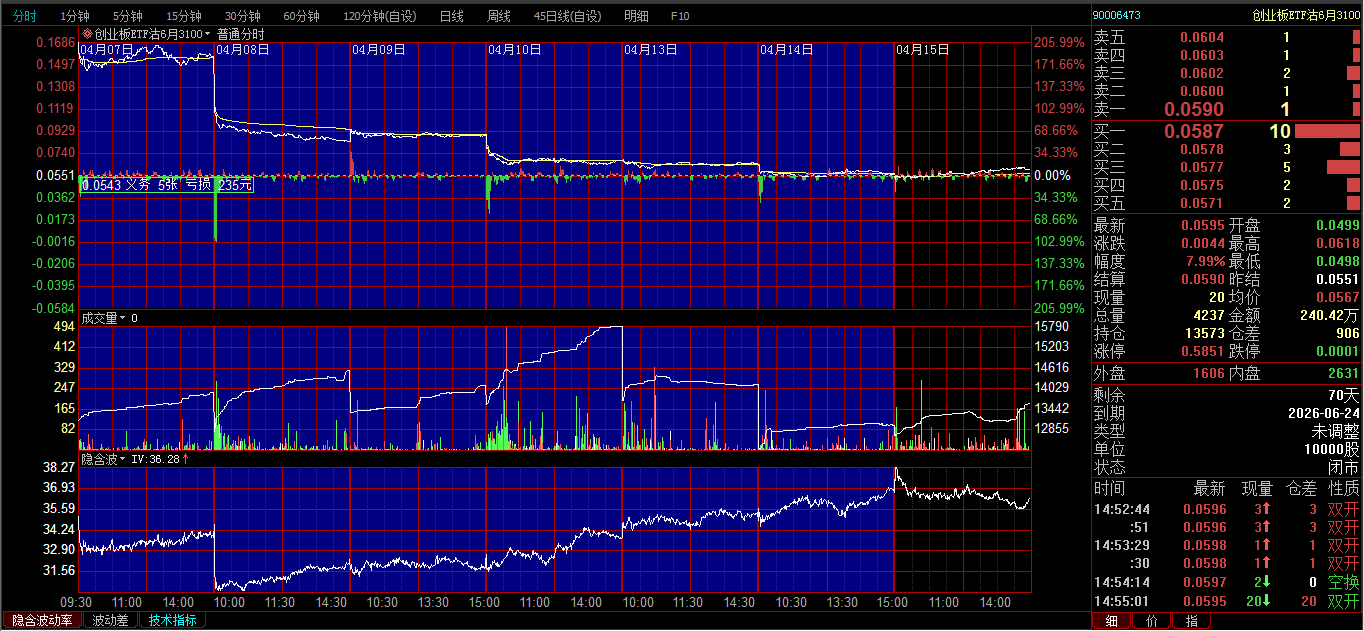The image size is (1364, 631).
Task: Click the 买一 bid price 0.0587
Action: point(1193,131)
